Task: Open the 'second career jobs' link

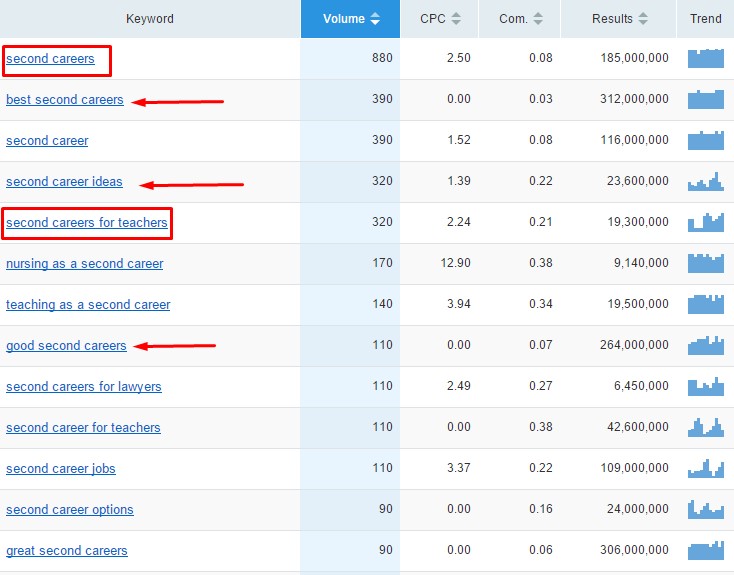Action: pos(61,469)
